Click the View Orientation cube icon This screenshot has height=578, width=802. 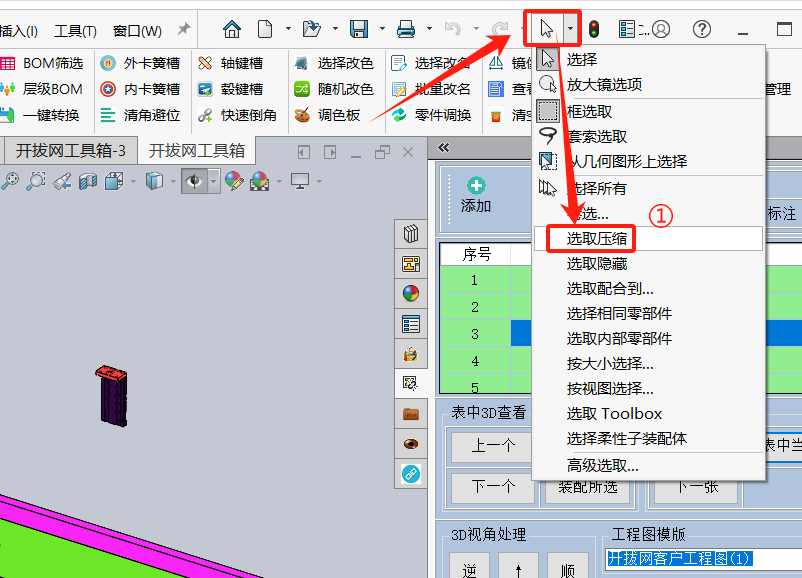[x=114, y=181]
